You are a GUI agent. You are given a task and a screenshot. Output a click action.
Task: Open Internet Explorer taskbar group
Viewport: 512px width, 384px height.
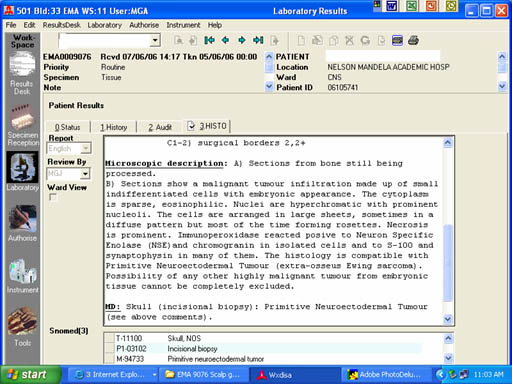coord(112,375)
